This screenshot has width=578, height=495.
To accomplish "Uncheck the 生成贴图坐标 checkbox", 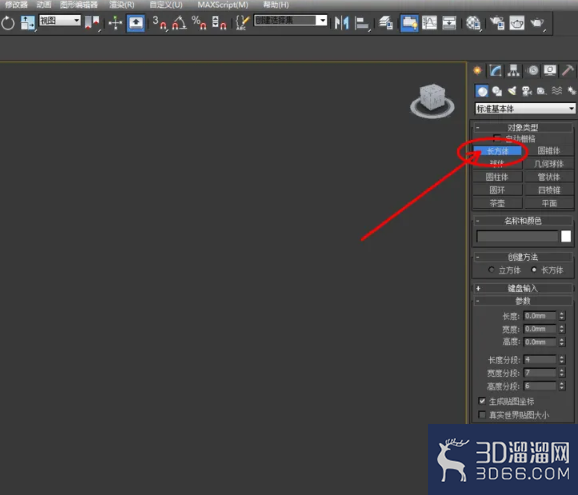I will click(482, 401).
